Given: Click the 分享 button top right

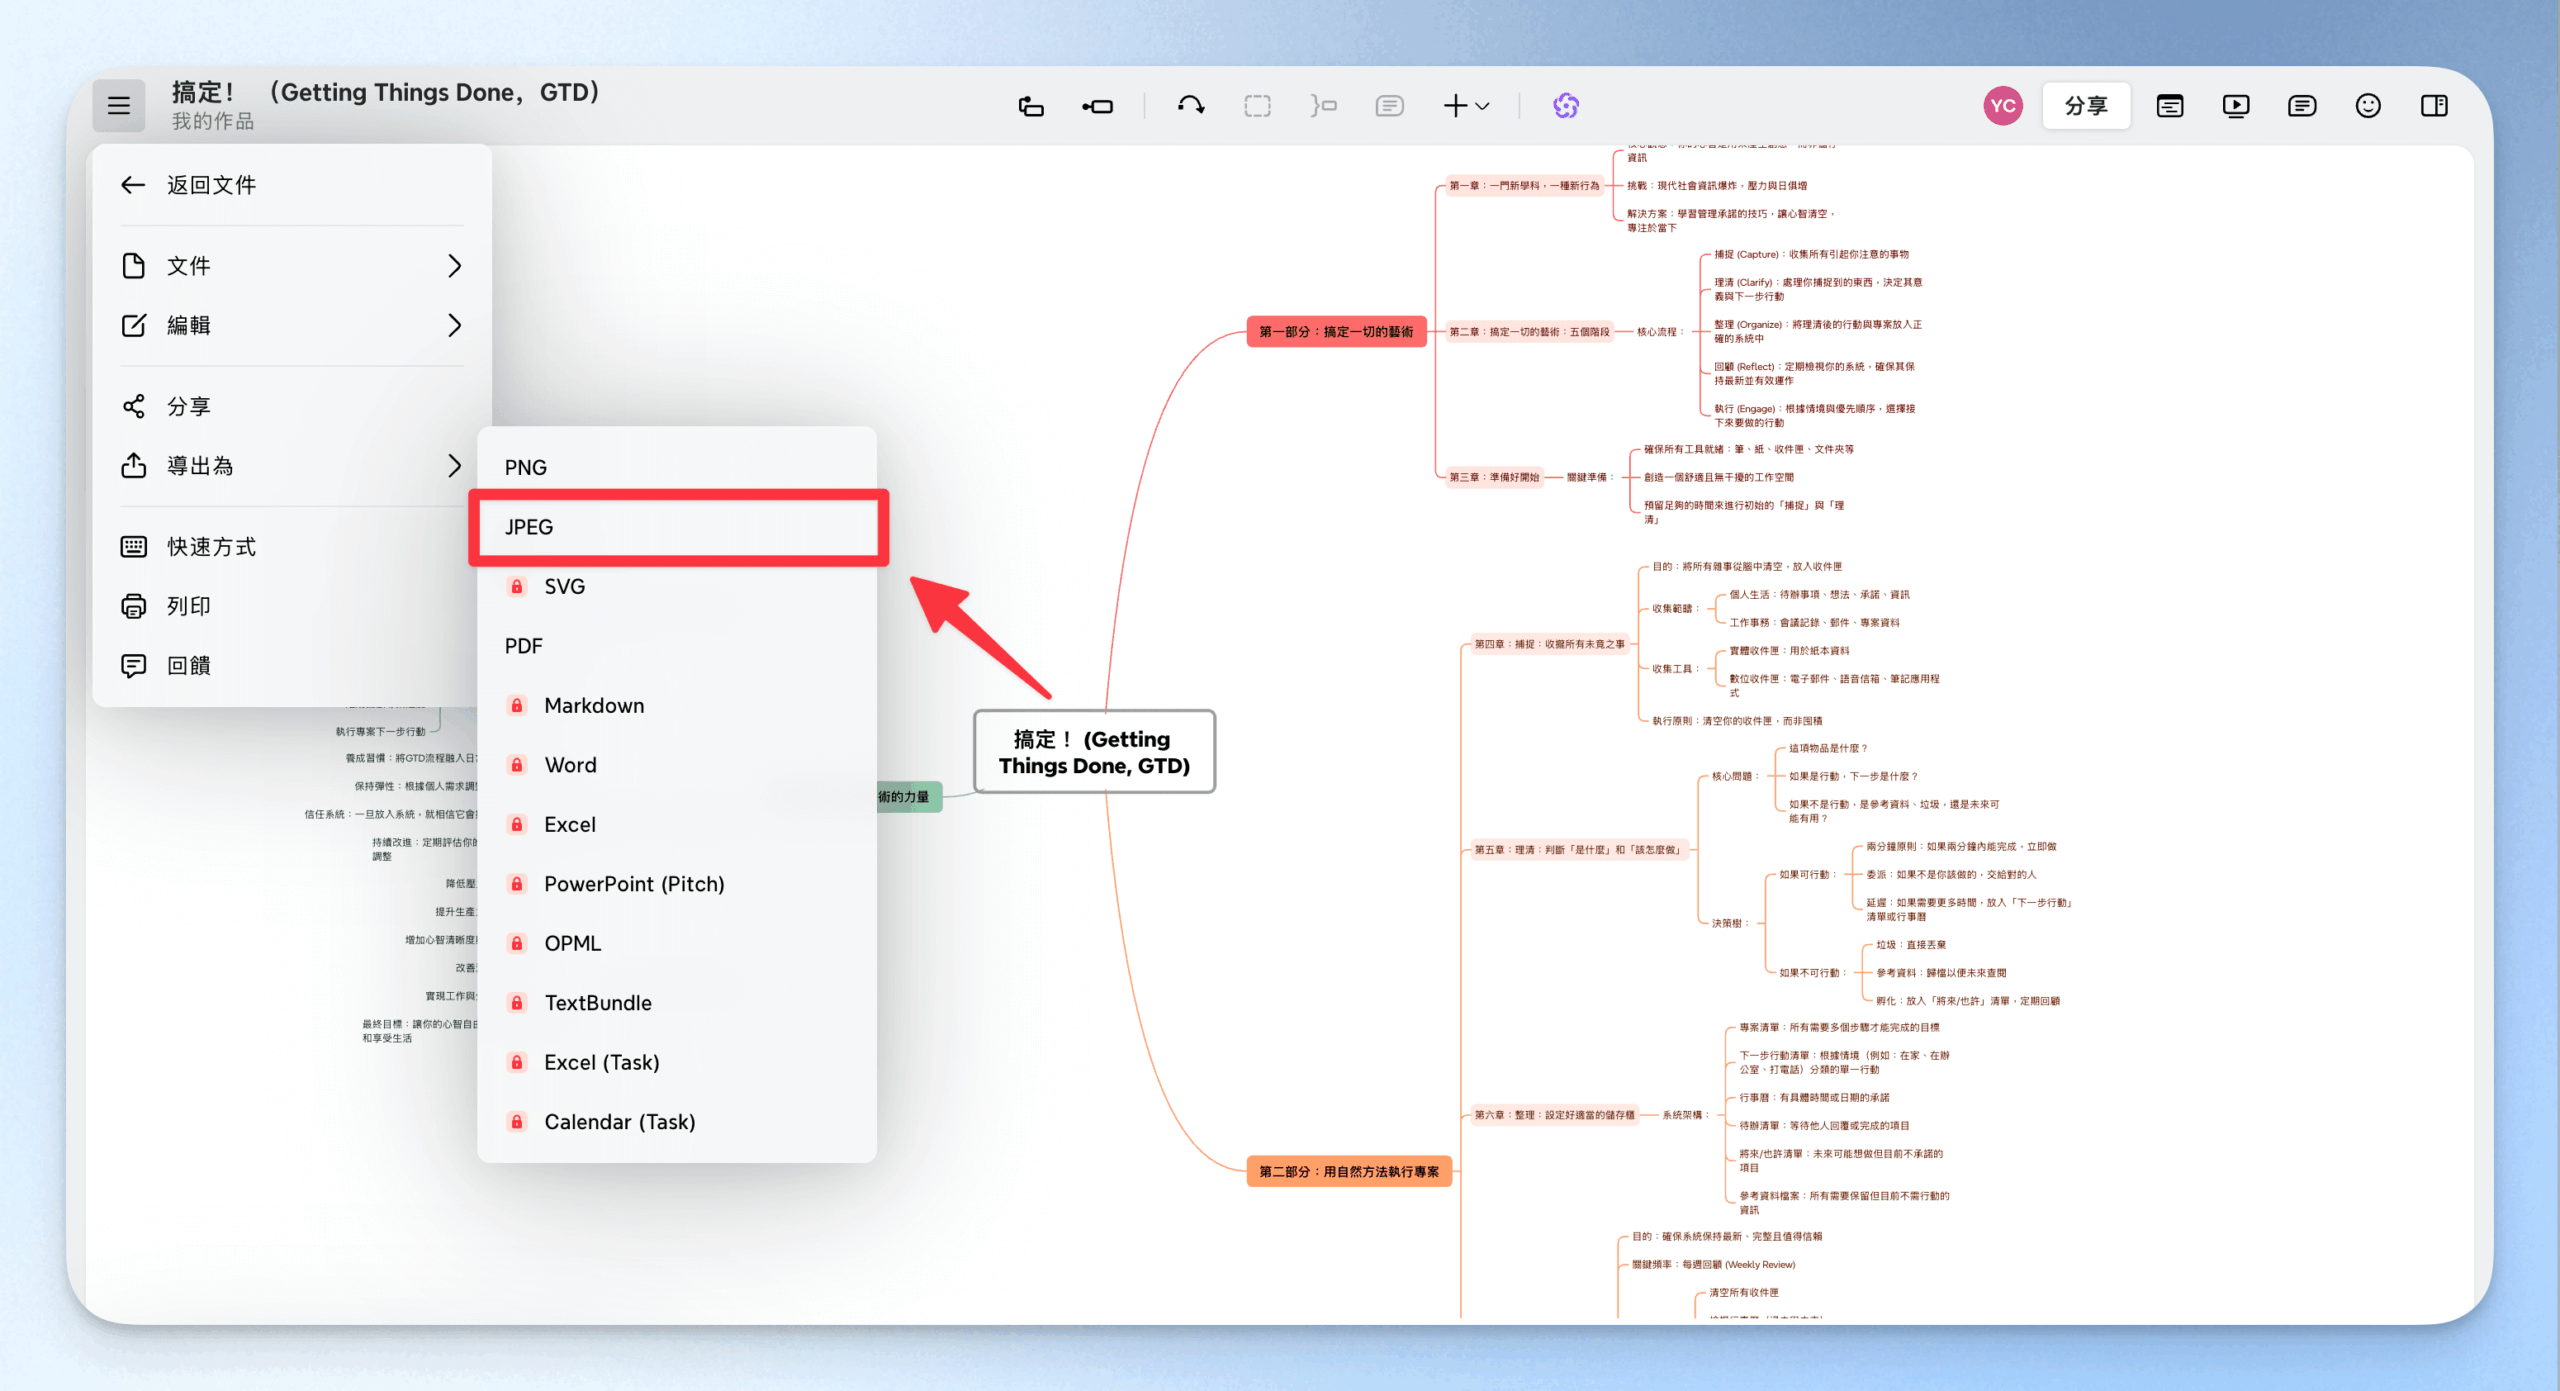Looking at the screenshot, I should click(x=2086, y=106).
